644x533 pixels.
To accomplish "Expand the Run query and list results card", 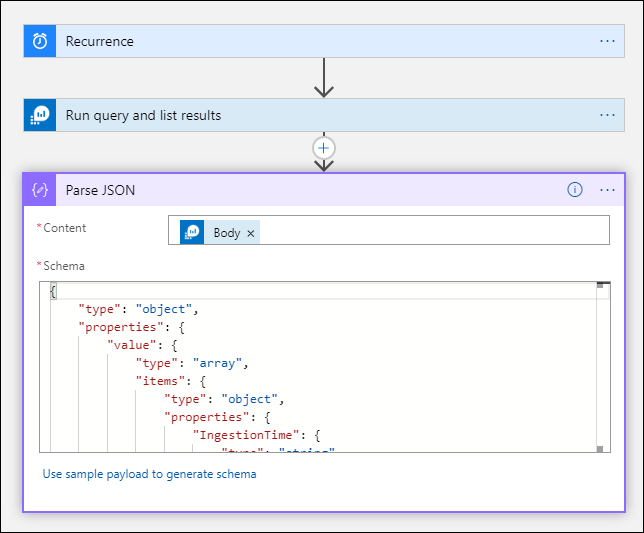I will click(x=300, y=115).
